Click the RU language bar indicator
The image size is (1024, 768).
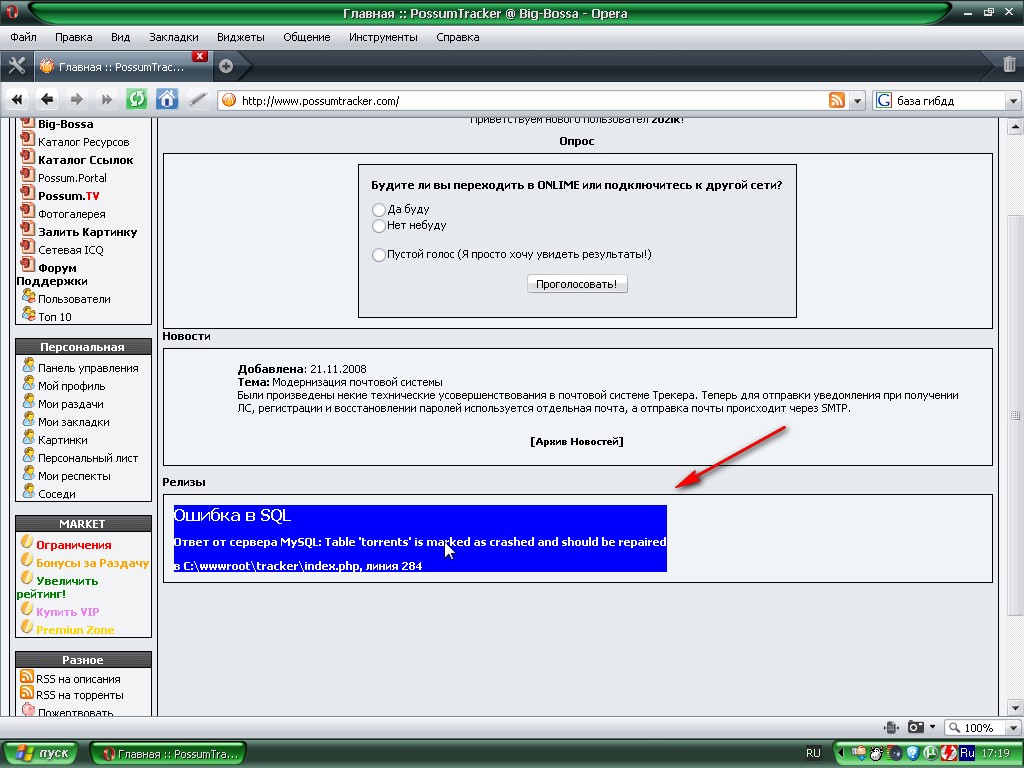point(813,753)
